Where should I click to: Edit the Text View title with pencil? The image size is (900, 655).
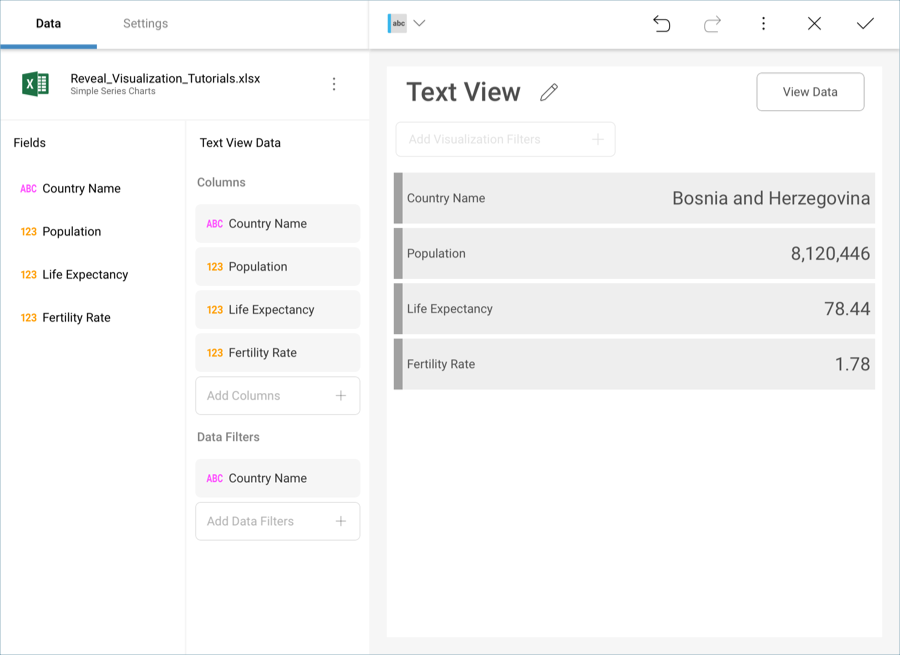coord(548,93)
